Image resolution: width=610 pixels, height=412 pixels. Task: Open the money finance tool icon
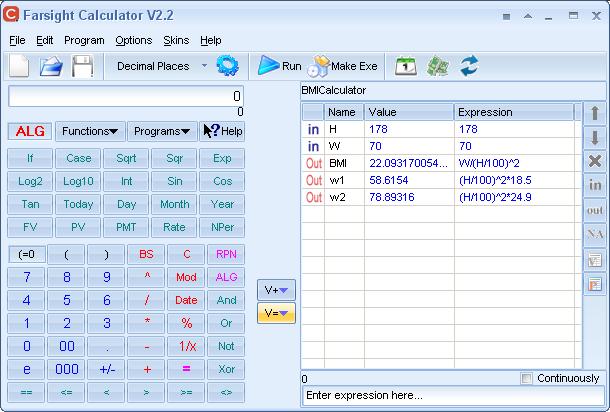pos(437,66)
